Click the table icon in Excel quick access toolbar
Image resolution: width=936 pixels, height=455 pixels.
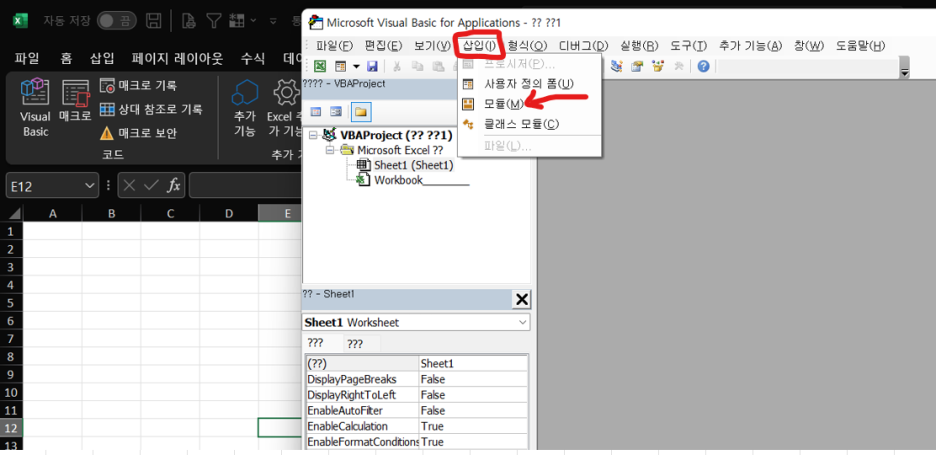point(239,21)
